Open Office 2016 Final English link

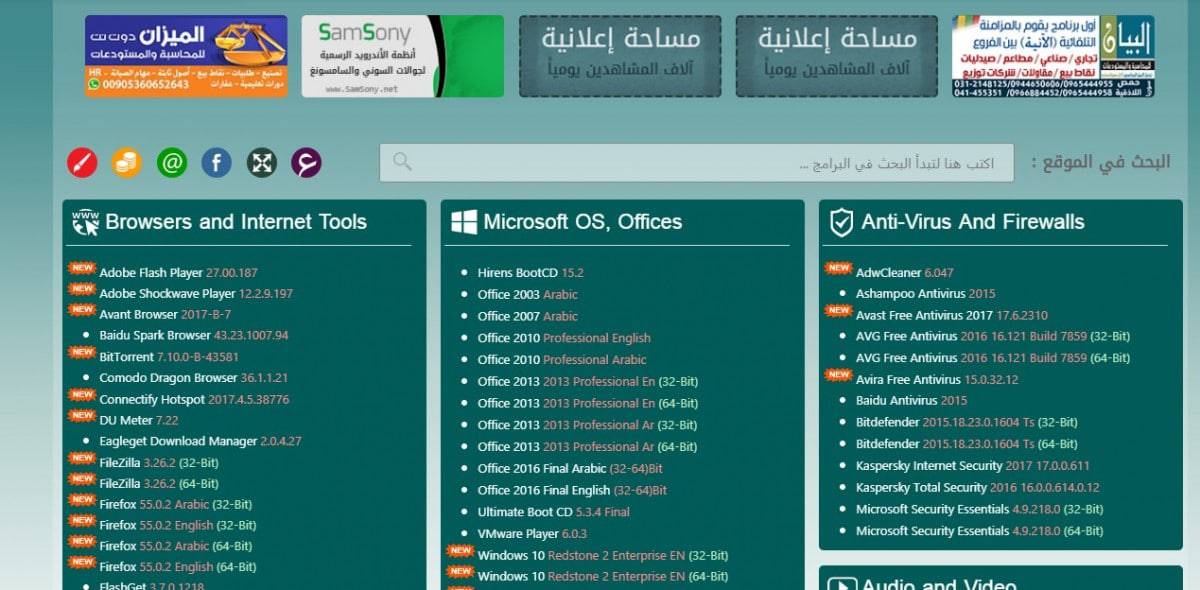(572, 490)
